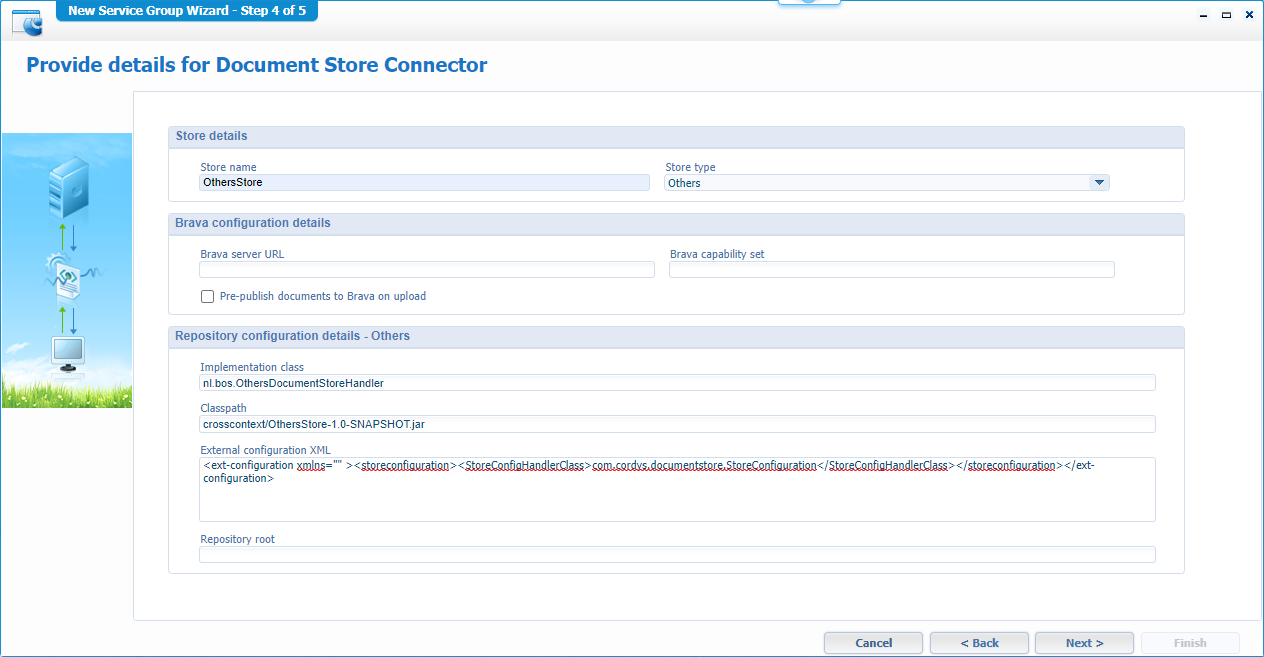Click the connector gear icon in sidebar illustration
The height and width of the screenshot is (657, 1264).
pyautogui.click(x=66, y=277)
